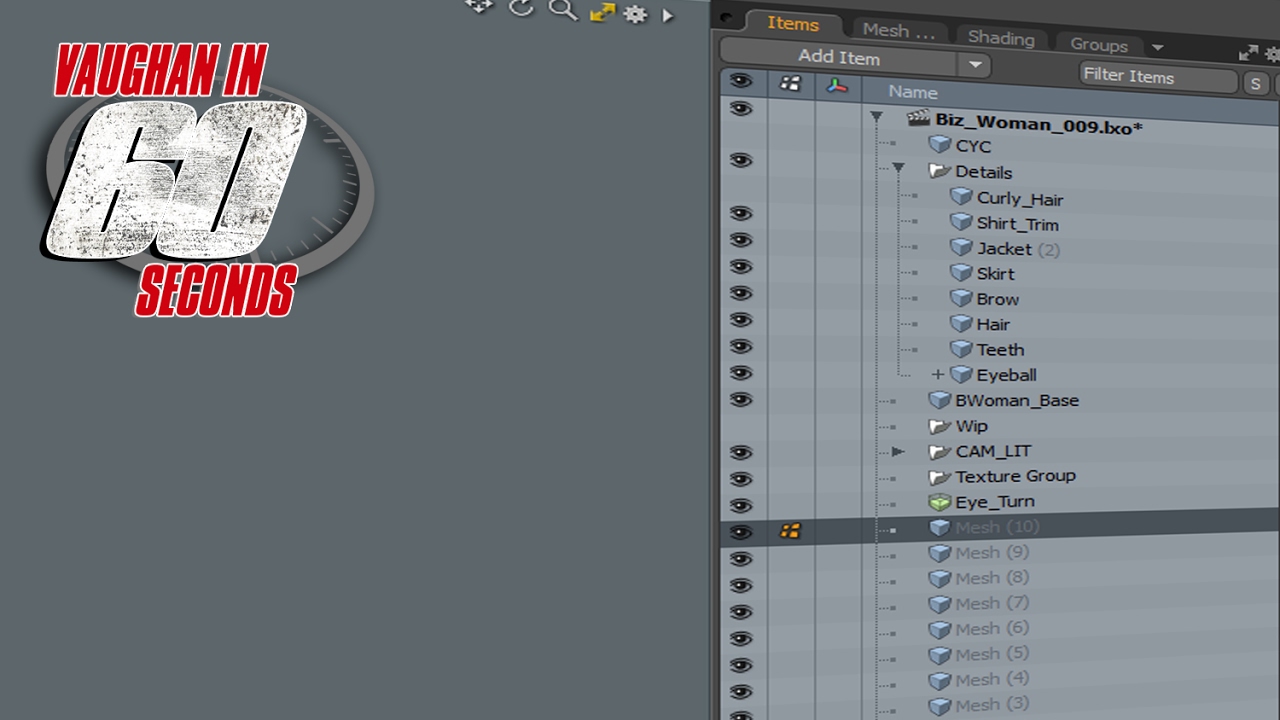Select the Mesh (7) item name
The image size is (1280, 720).
pos(992,603)
